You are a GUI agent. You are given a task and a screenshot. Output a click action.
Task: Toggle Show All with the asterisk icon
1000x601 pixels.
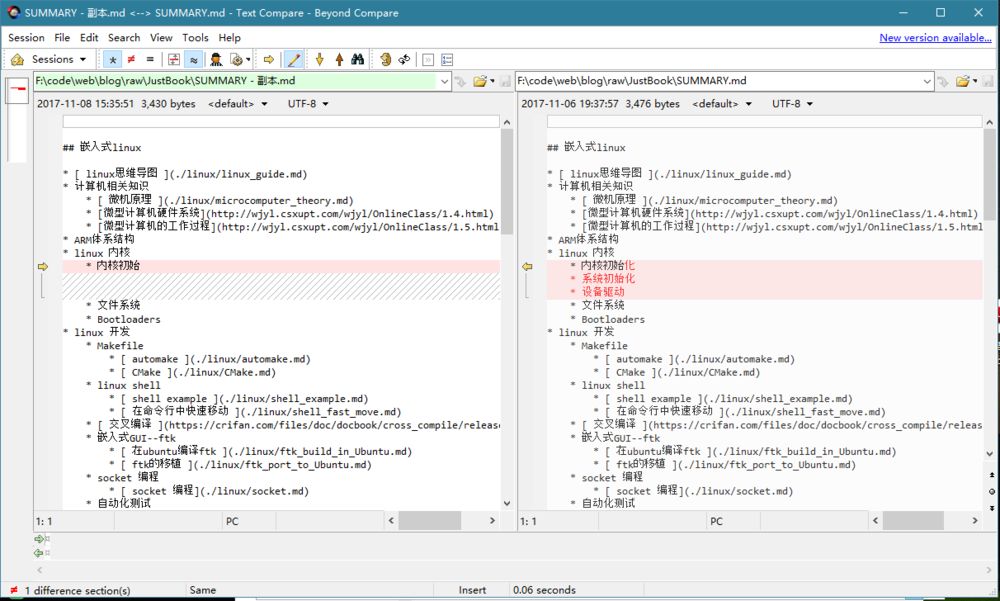pos(112,59)
